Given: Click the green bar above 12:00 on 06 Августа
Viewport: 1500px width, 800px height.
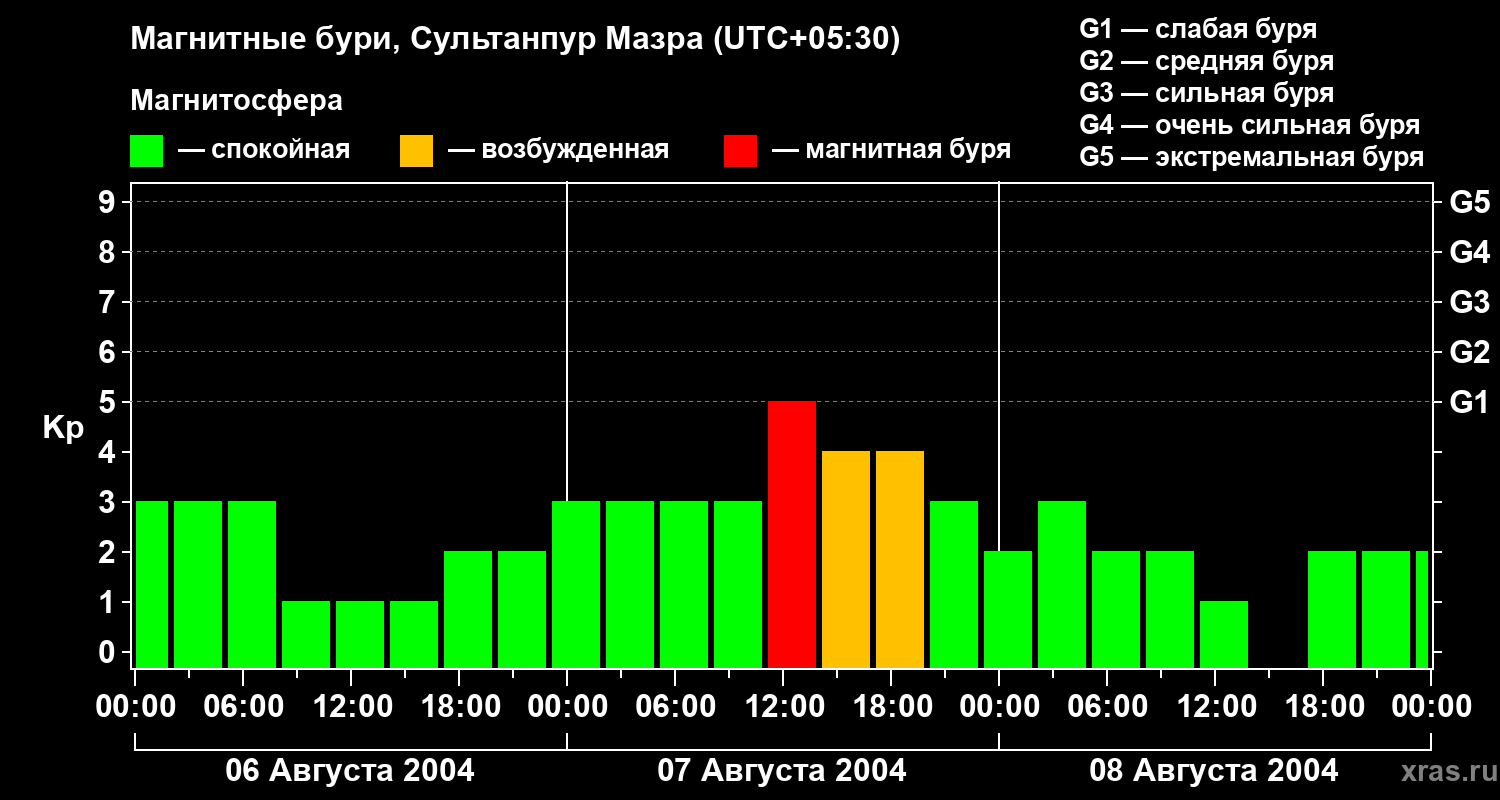Looking at the screenshot, I should click(x=360, y=634).
